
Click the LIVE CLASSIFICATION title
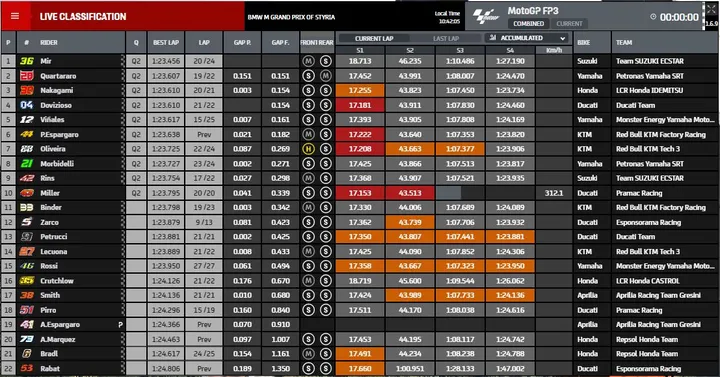click(x=83, y=17)
